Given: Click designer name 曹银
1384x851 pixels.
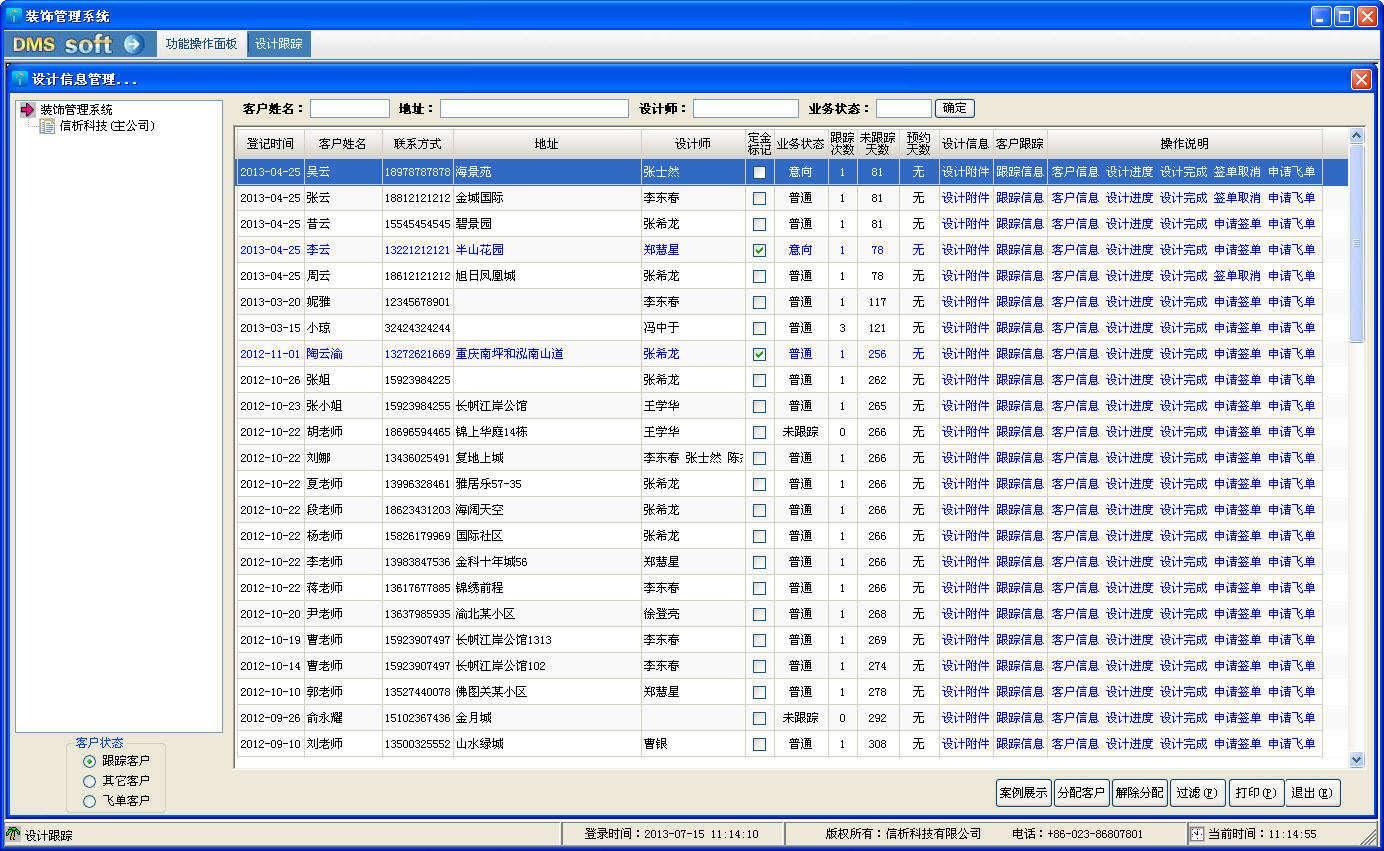Looking at the screenshot, I should (x=655, y=744).
